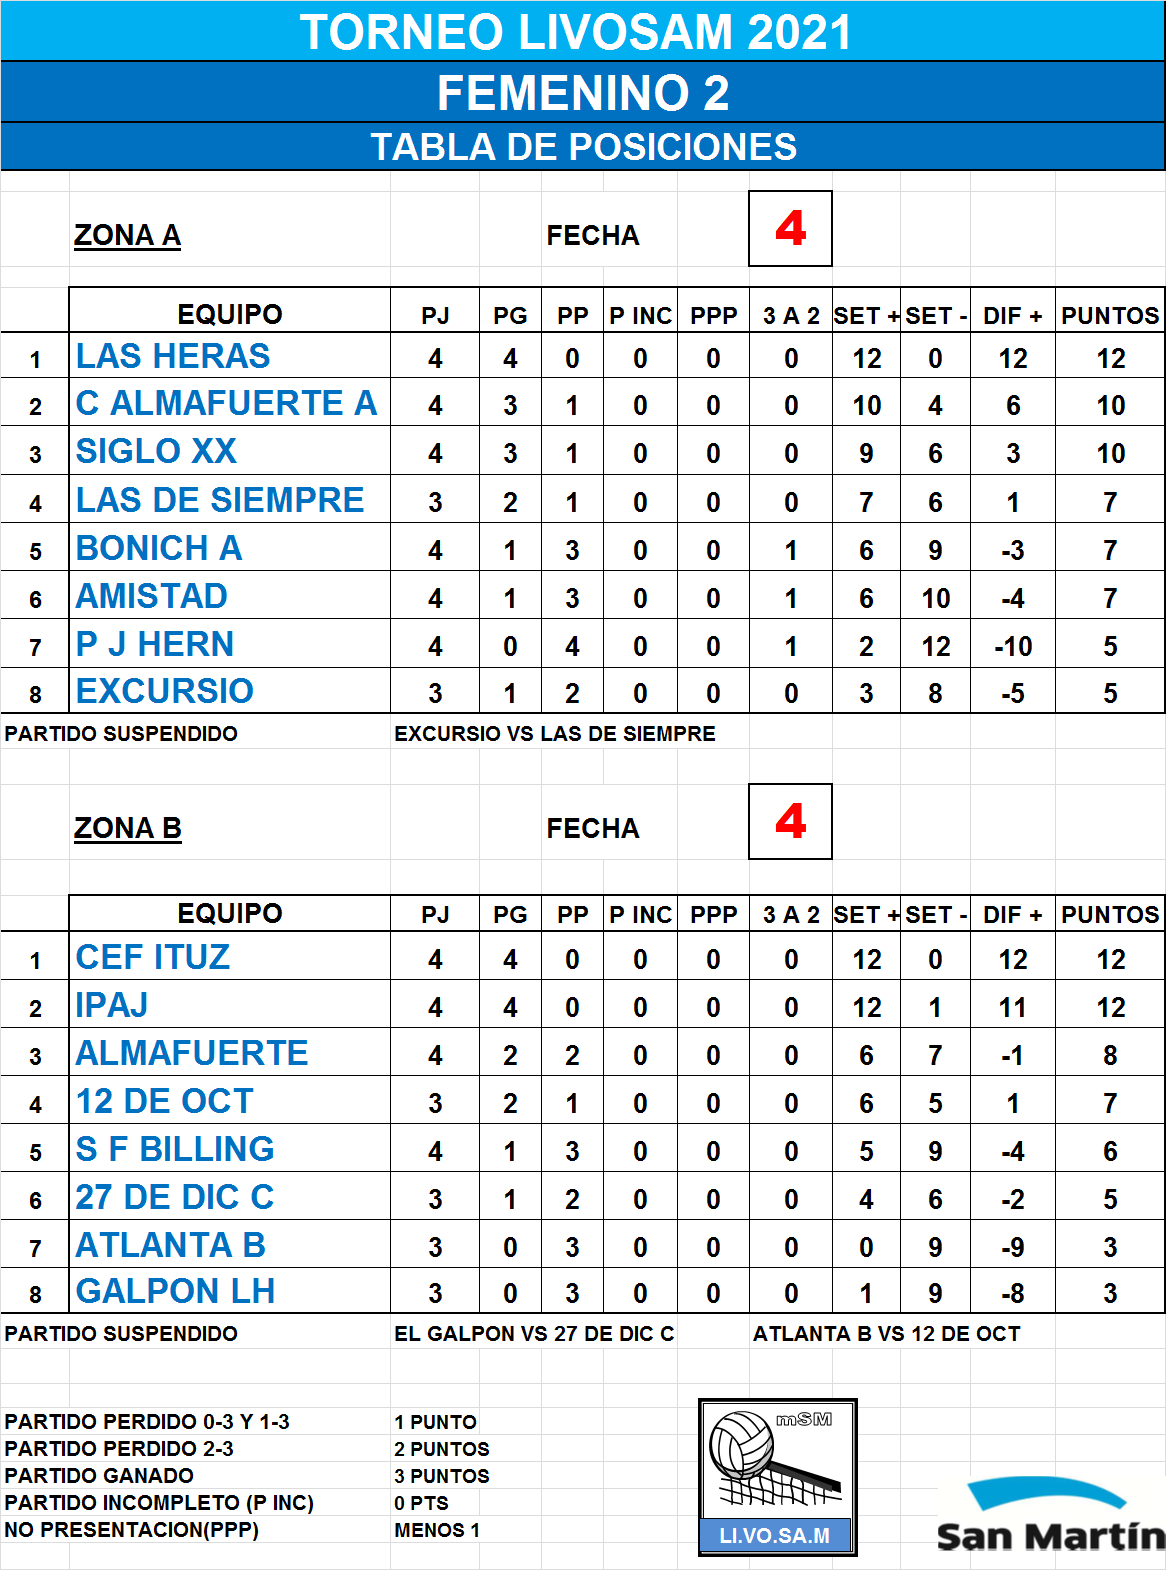Select team LAS HERAS cell
The width and height of the screenshot is (1166, 1570).
(x=229, y=356)
